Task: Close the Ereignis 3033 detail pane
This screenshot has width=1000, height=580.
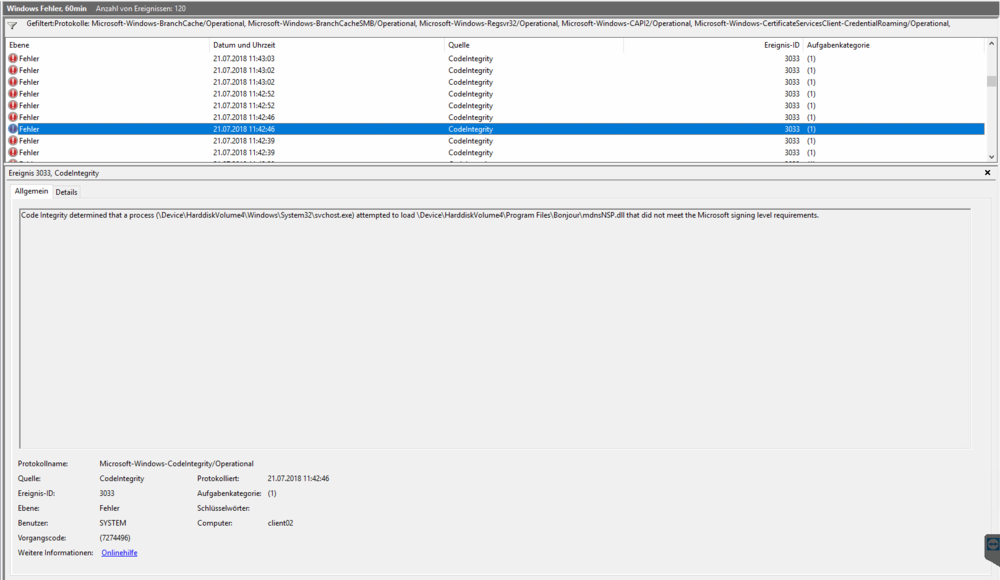Action: (988, 173)
